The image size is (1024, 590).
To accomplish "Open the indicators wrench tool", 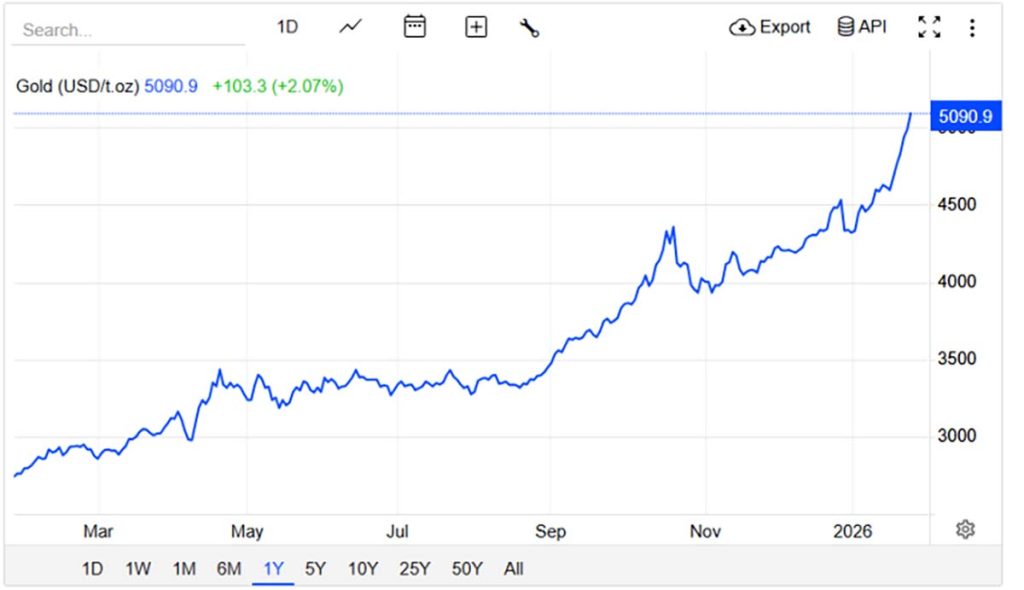I will pyautogui.click(x=530, y=27).
